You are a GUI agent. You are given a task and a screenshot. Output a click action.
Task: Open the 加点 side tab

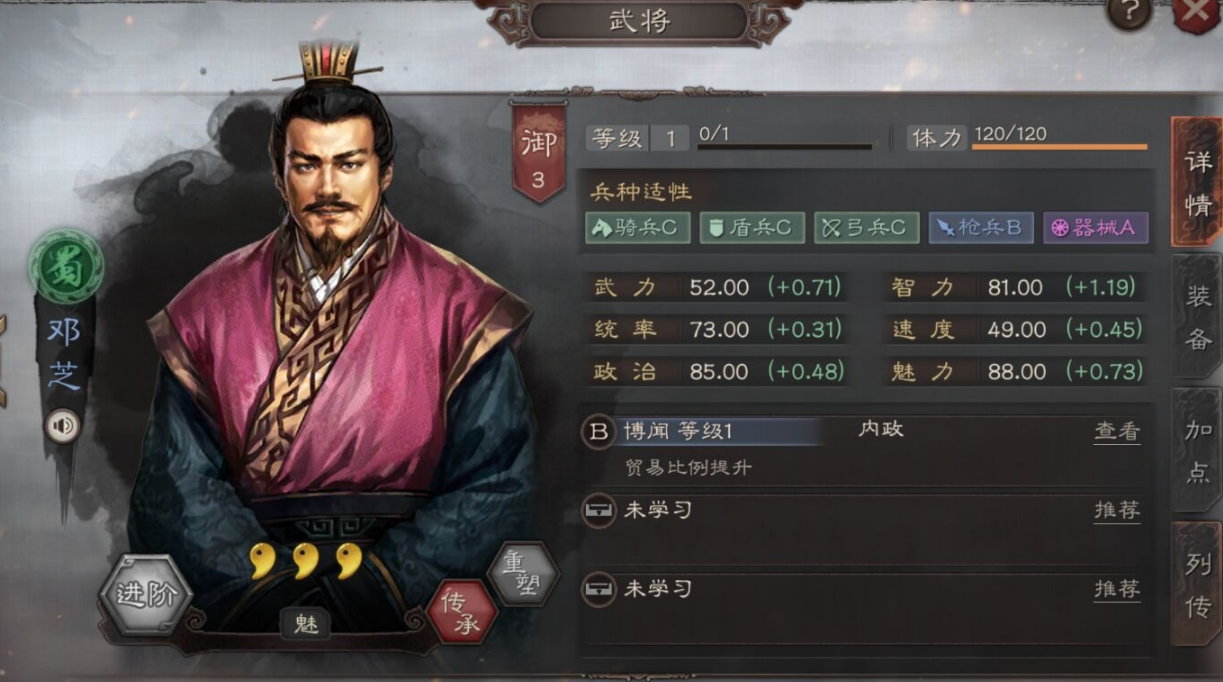1198,450
